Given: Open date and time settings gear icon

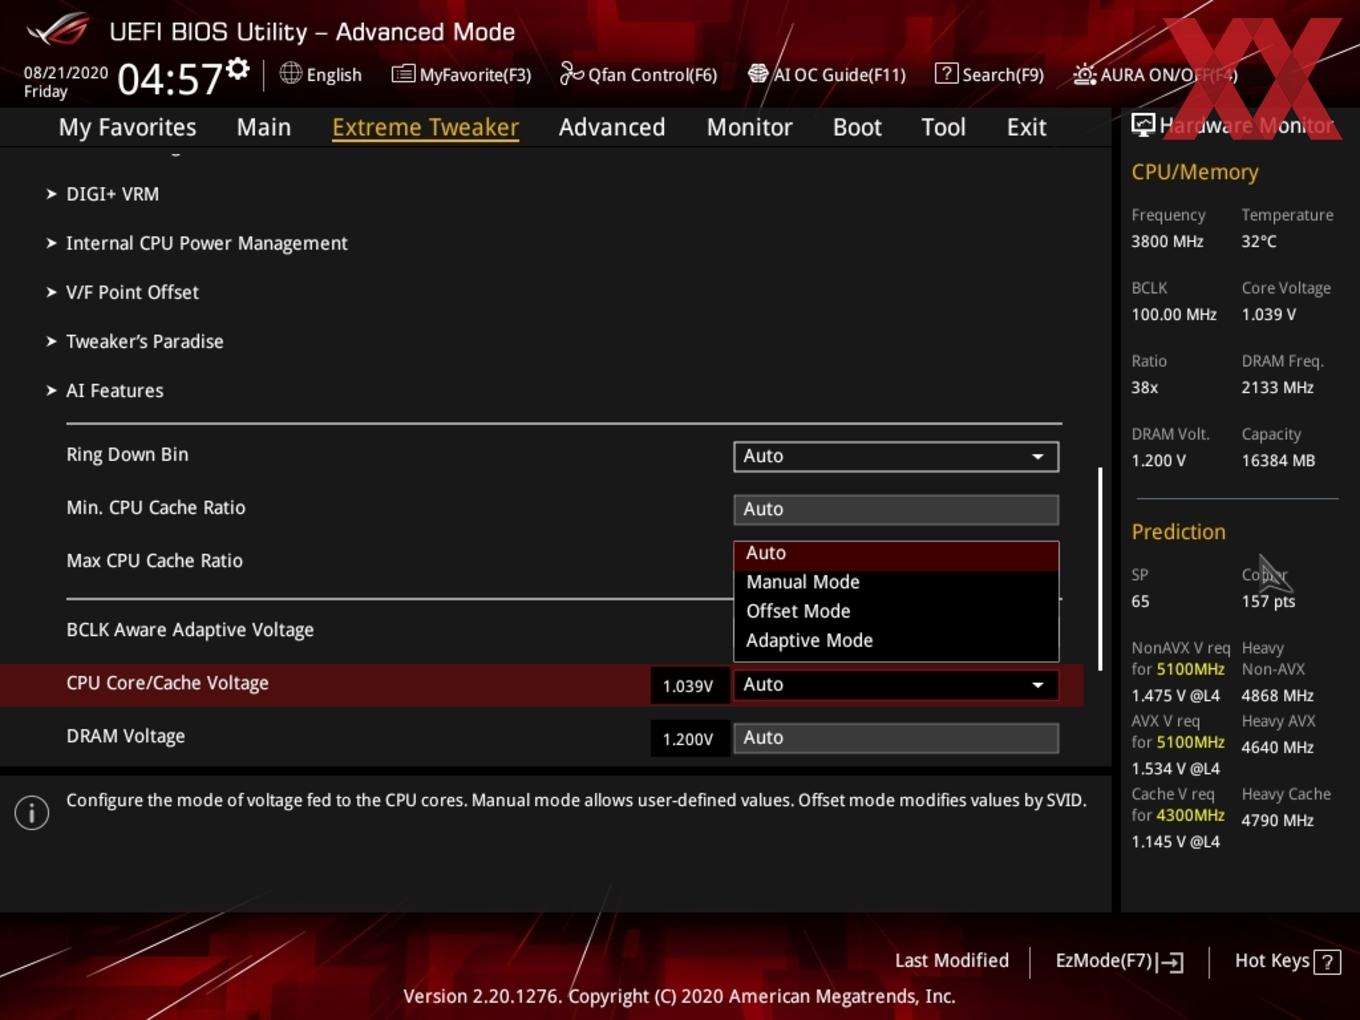Looking at the screenshot, I should pos(237,68).
